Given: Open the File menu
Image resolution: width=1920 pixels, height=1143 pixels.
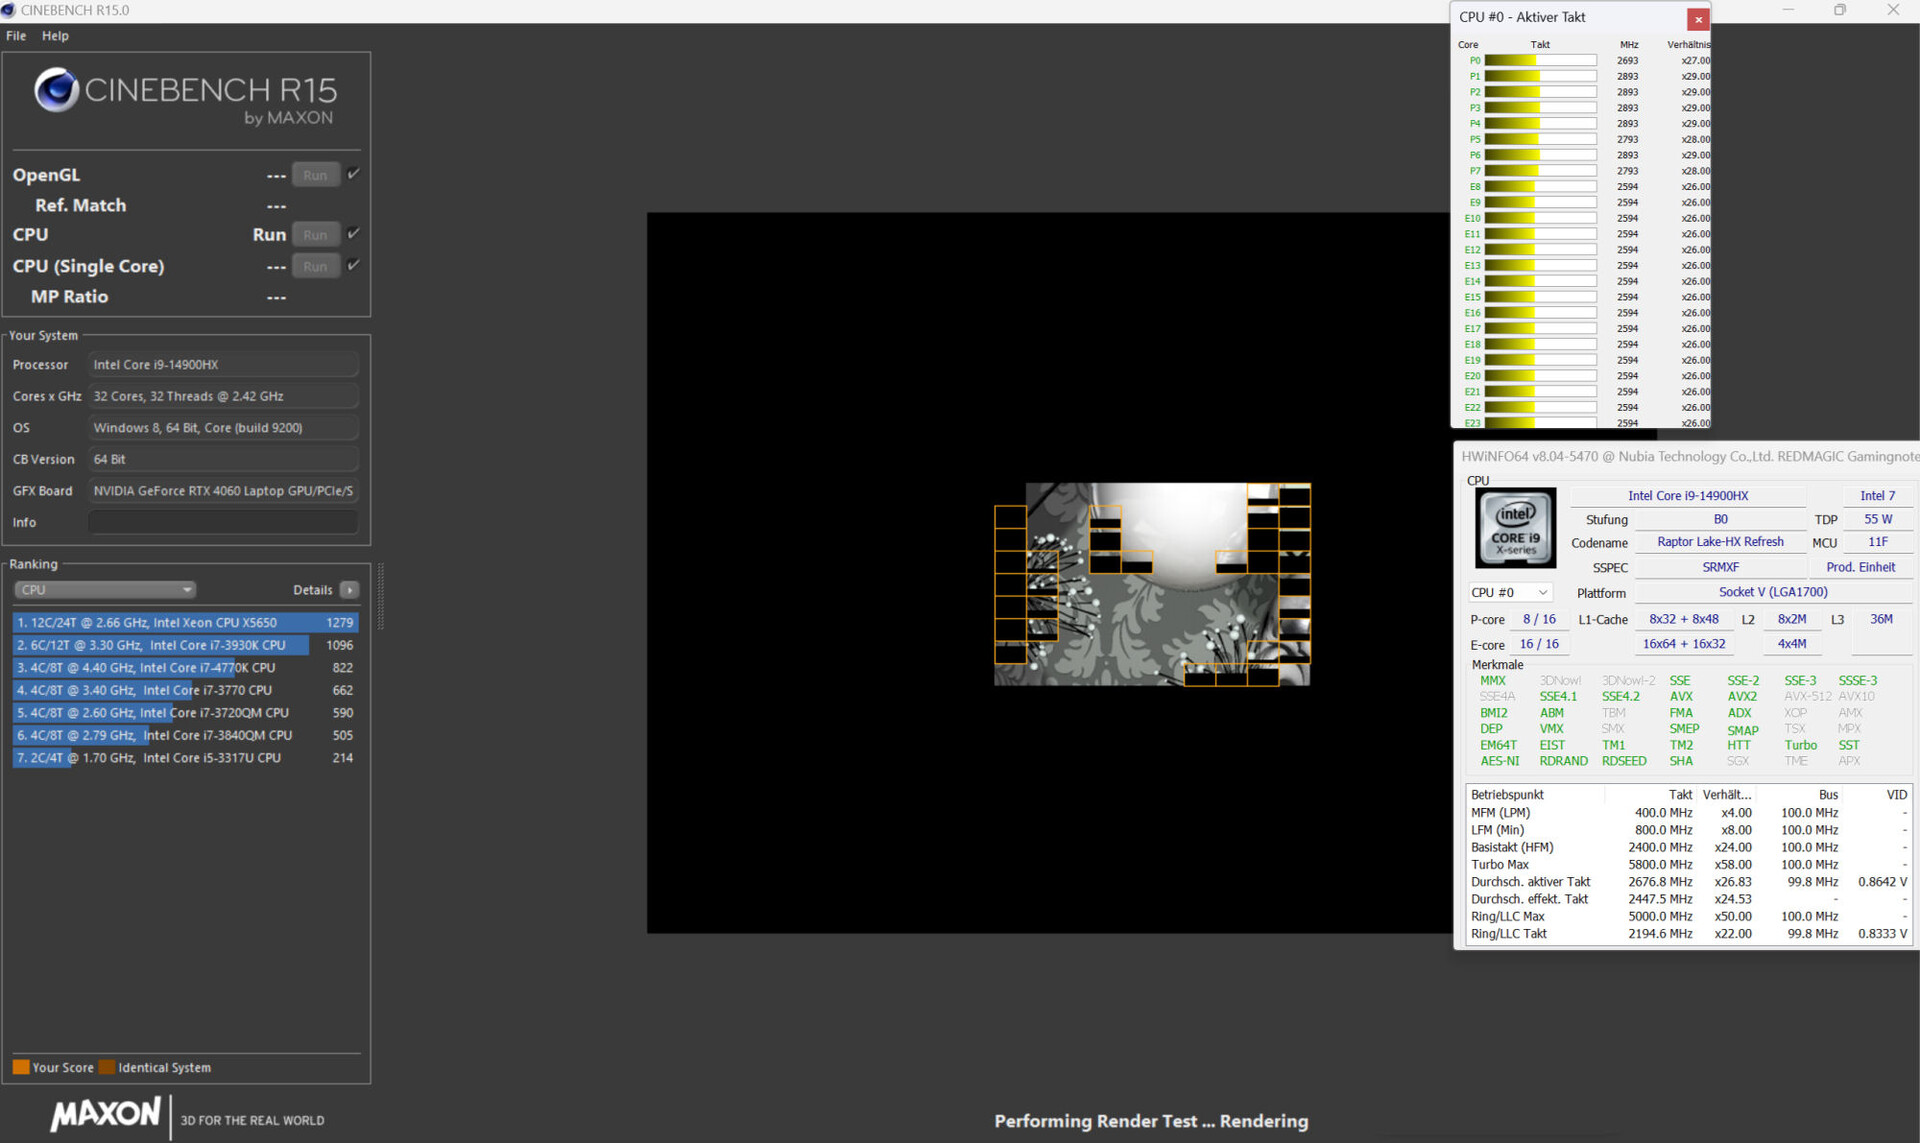Looking at the screenshot, I should click(x=16, y=36).
